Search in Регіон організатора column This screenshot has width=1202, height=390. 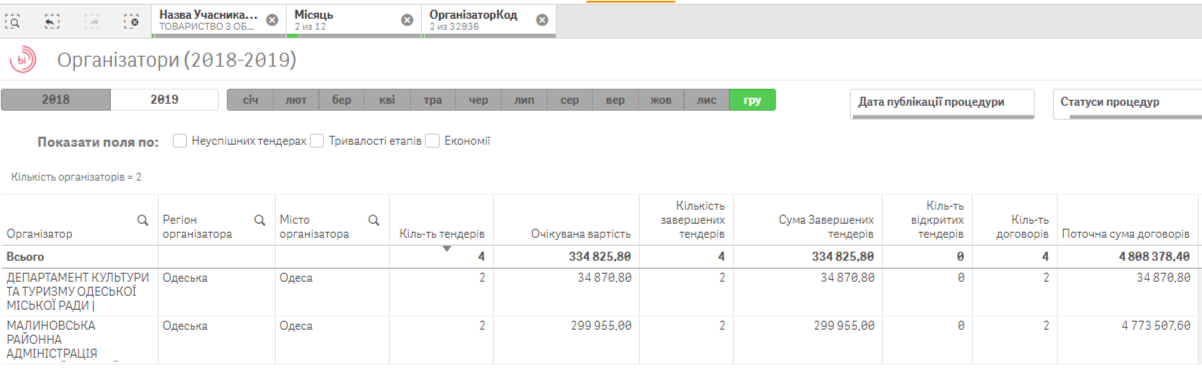(x=259, y=220)
